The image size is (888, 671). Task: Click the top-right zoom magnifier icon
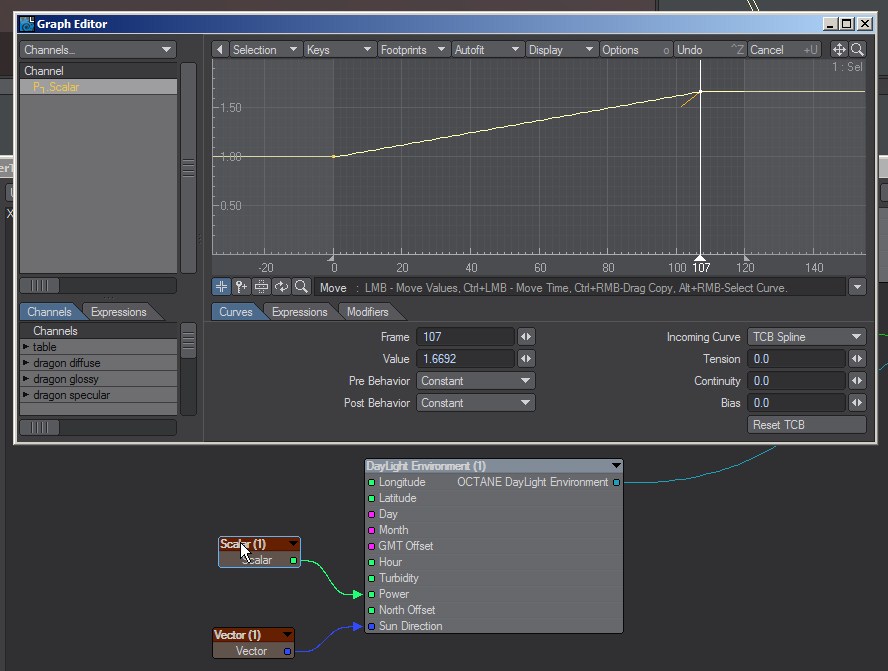(x=857, y=50)
